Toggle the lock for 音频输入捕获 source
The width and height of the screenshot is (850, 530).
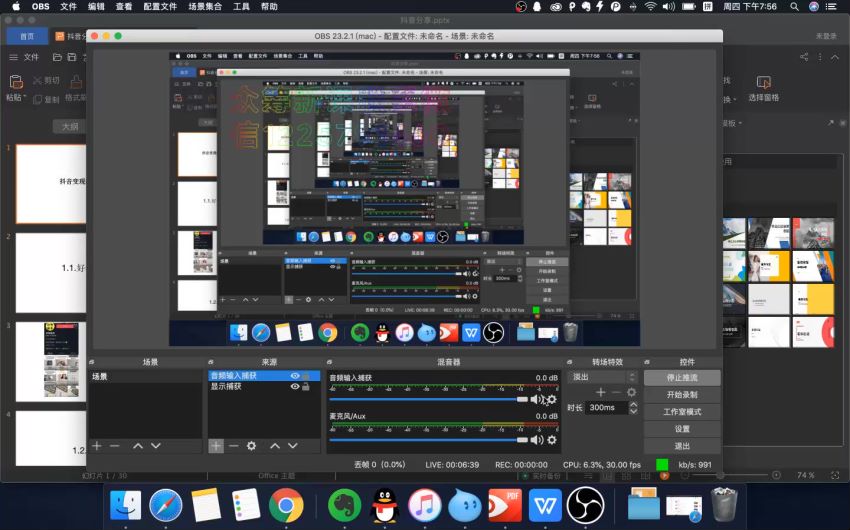click(306, 376)
